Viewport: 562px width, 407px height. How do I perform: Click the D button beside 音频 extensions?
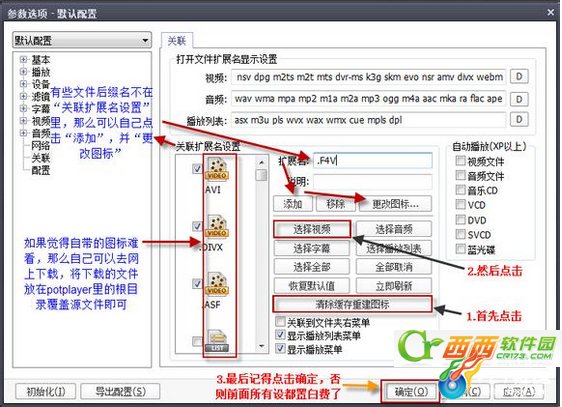point(519,99)
